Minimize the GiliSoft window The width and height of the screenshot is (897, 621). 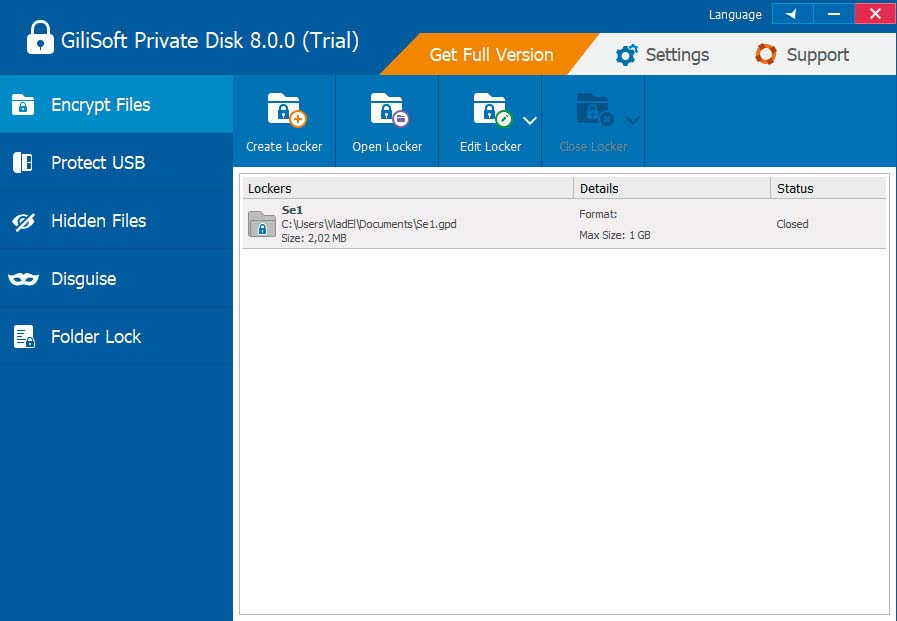click(834, 14)
